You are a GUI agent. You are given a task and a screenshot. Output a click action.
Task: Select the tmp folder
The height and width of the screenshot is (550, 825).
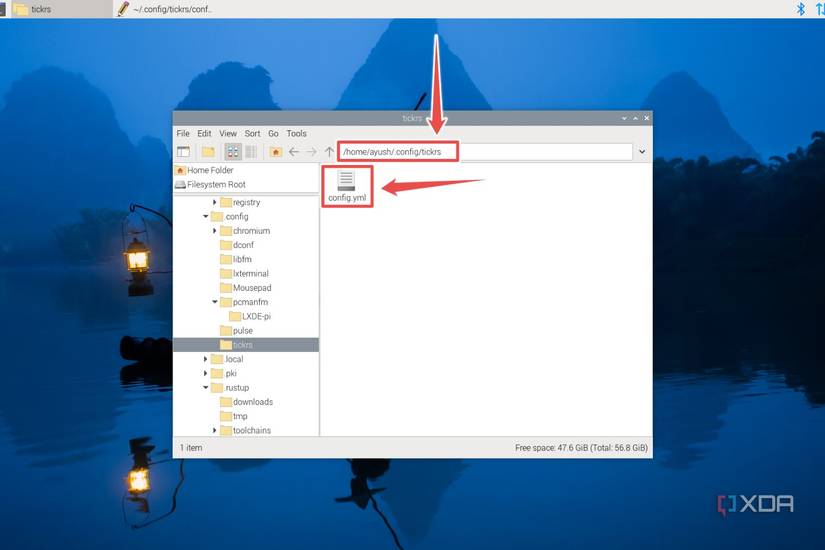234,416
